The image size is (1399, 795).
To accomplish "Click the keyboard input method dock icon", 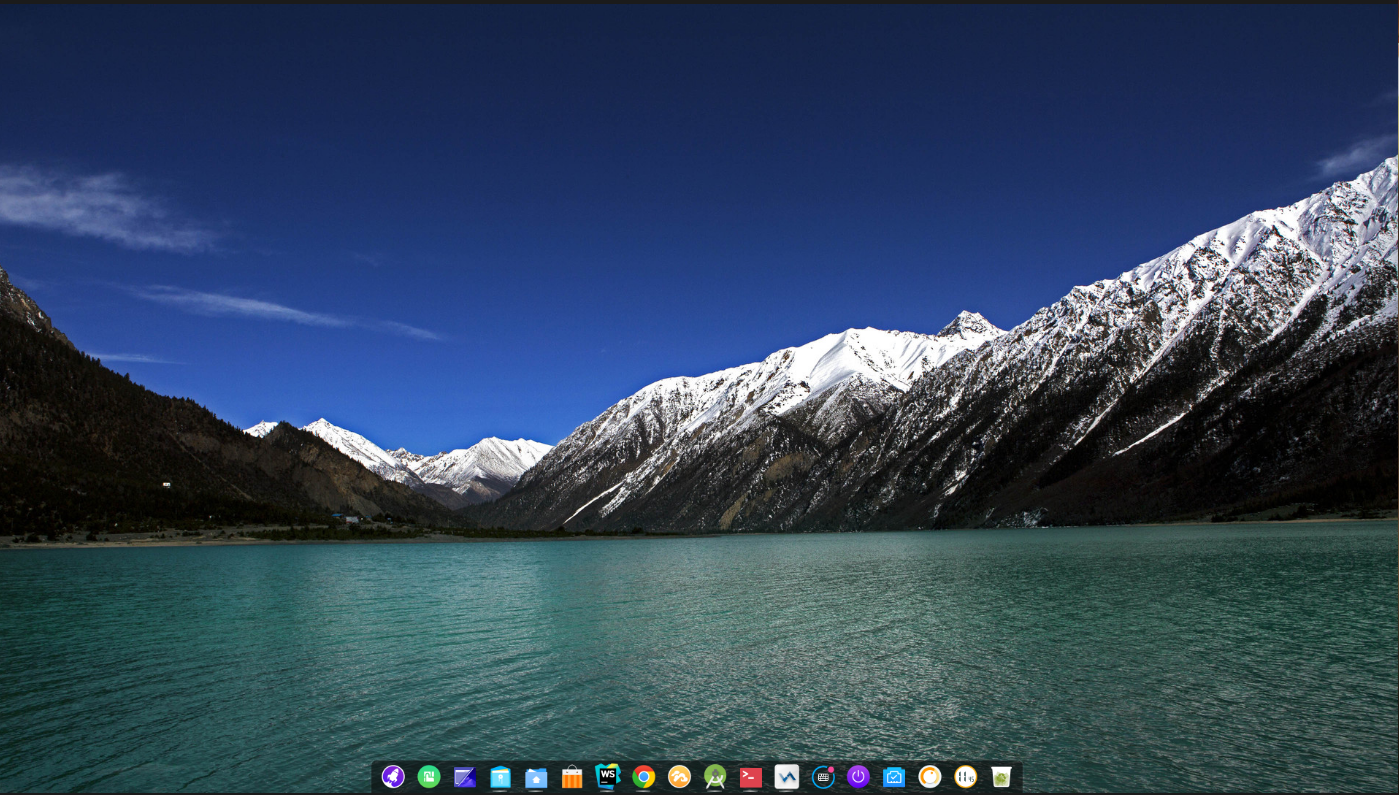I will 823,777.
